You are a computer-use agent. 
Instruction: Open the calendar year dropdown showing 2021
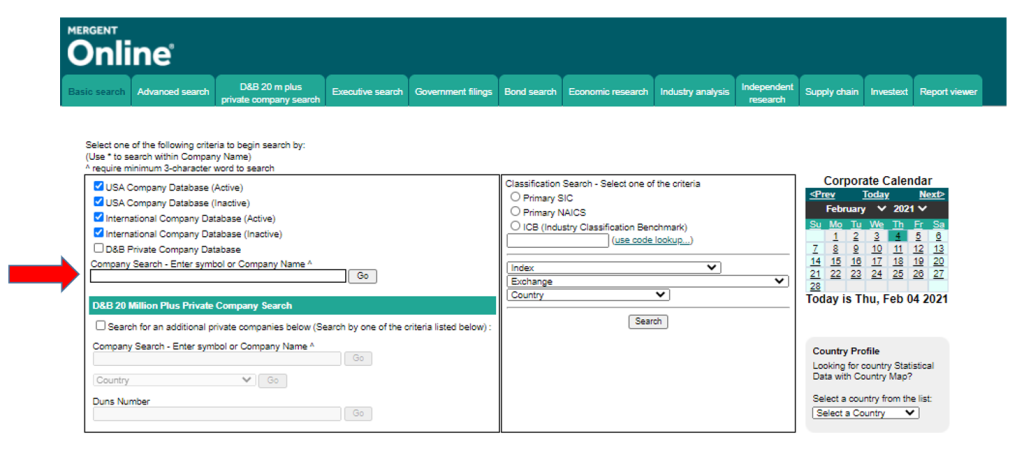912,209
